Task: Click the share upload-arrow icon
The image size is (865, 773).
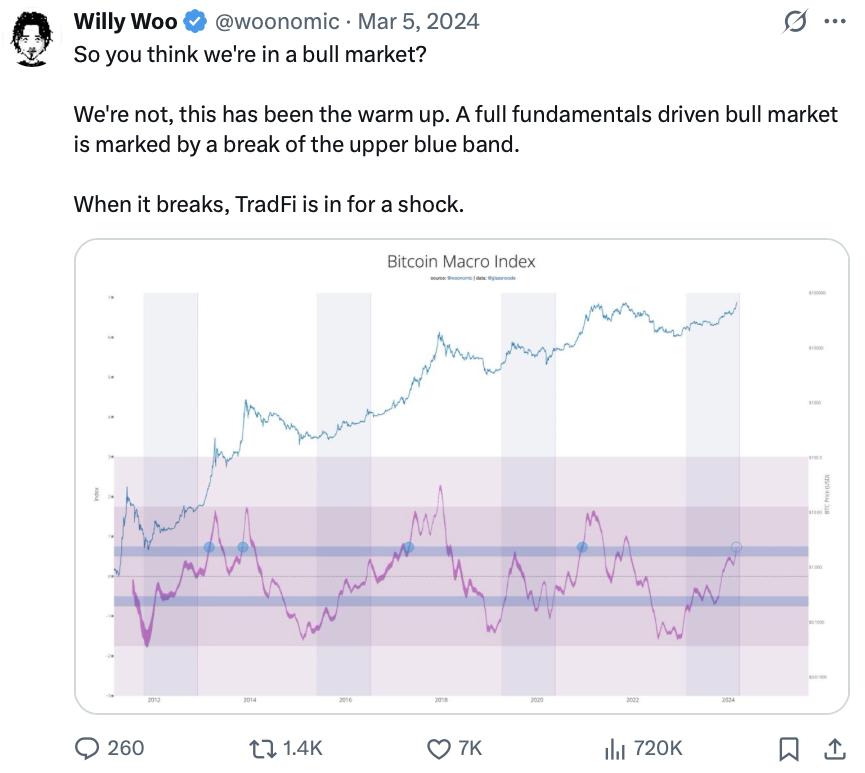Action: coord(833,747)
